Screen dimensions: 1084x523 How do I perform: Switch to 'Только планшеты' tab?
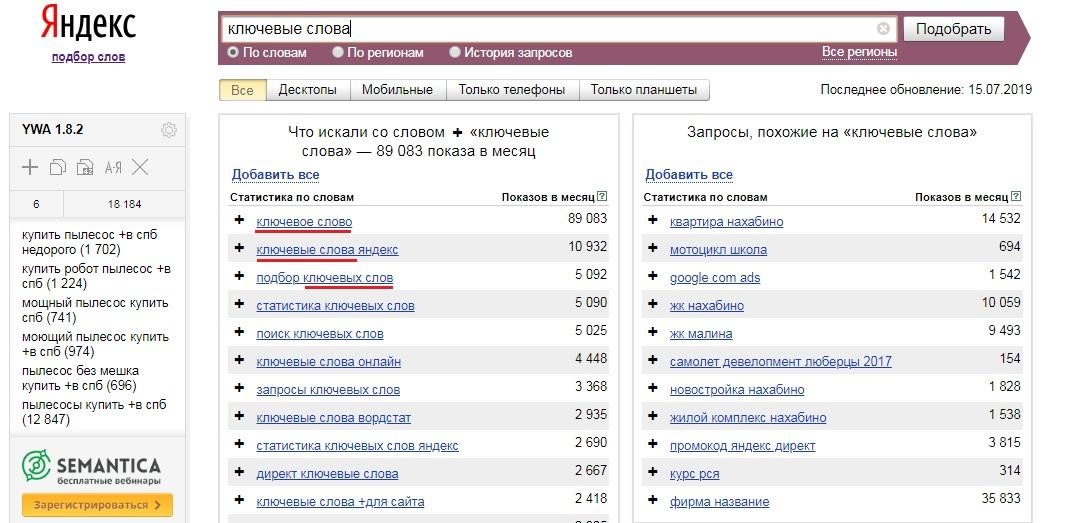[x=644, y=90]
